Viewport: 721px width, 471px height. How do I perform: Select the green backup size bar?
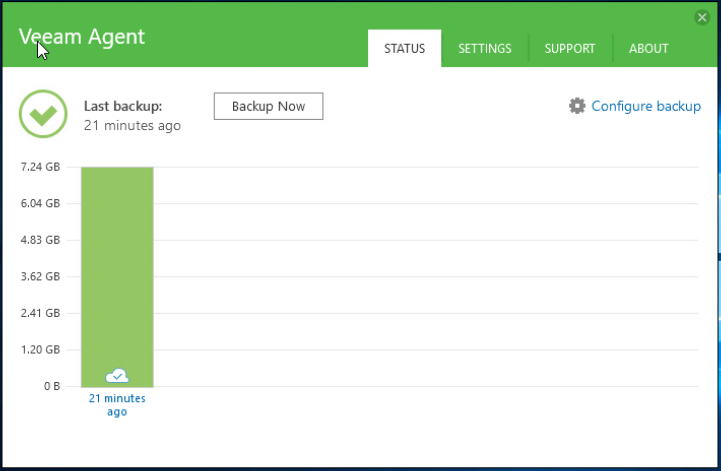[117, 277]
